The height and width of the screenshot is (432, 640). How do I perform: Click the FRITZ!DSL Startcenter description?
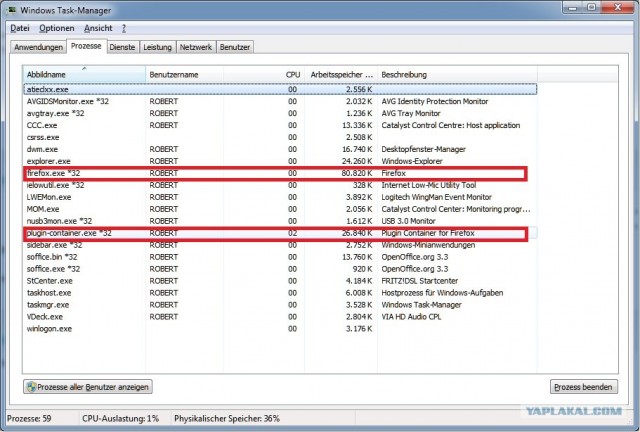(x=420, y=281)
